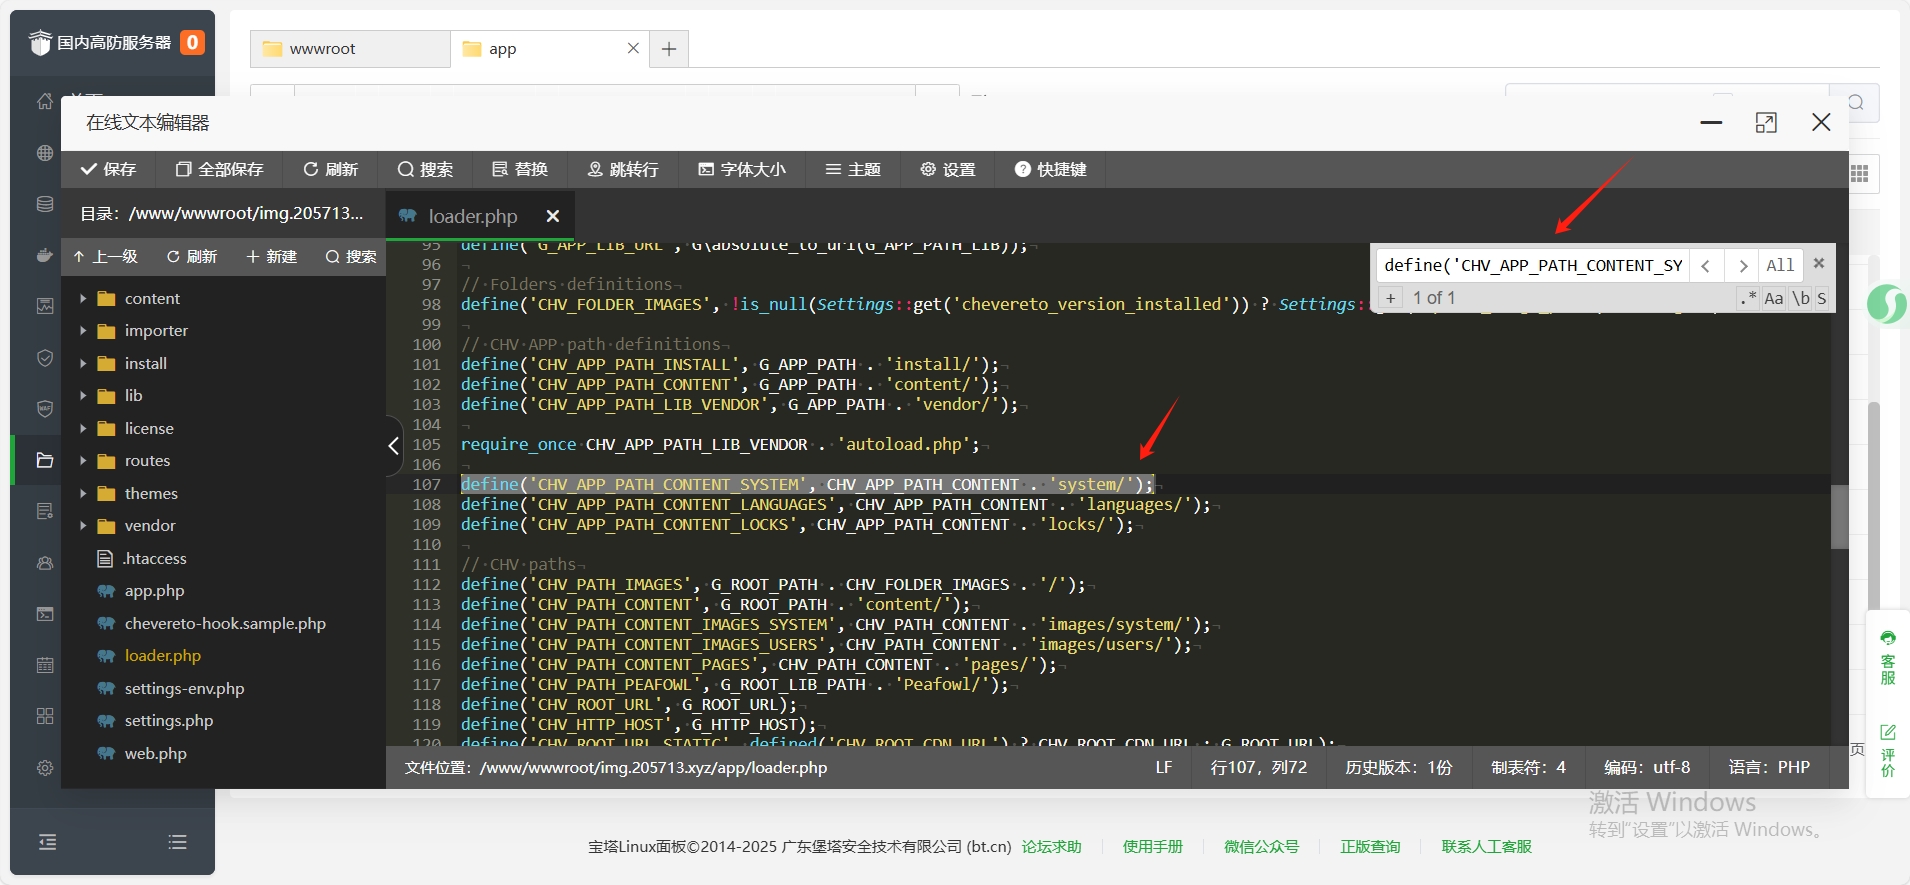1910x885 pixels.
Task: Click the editor vertical scrollbar thumb
Action: point(1839,516)
